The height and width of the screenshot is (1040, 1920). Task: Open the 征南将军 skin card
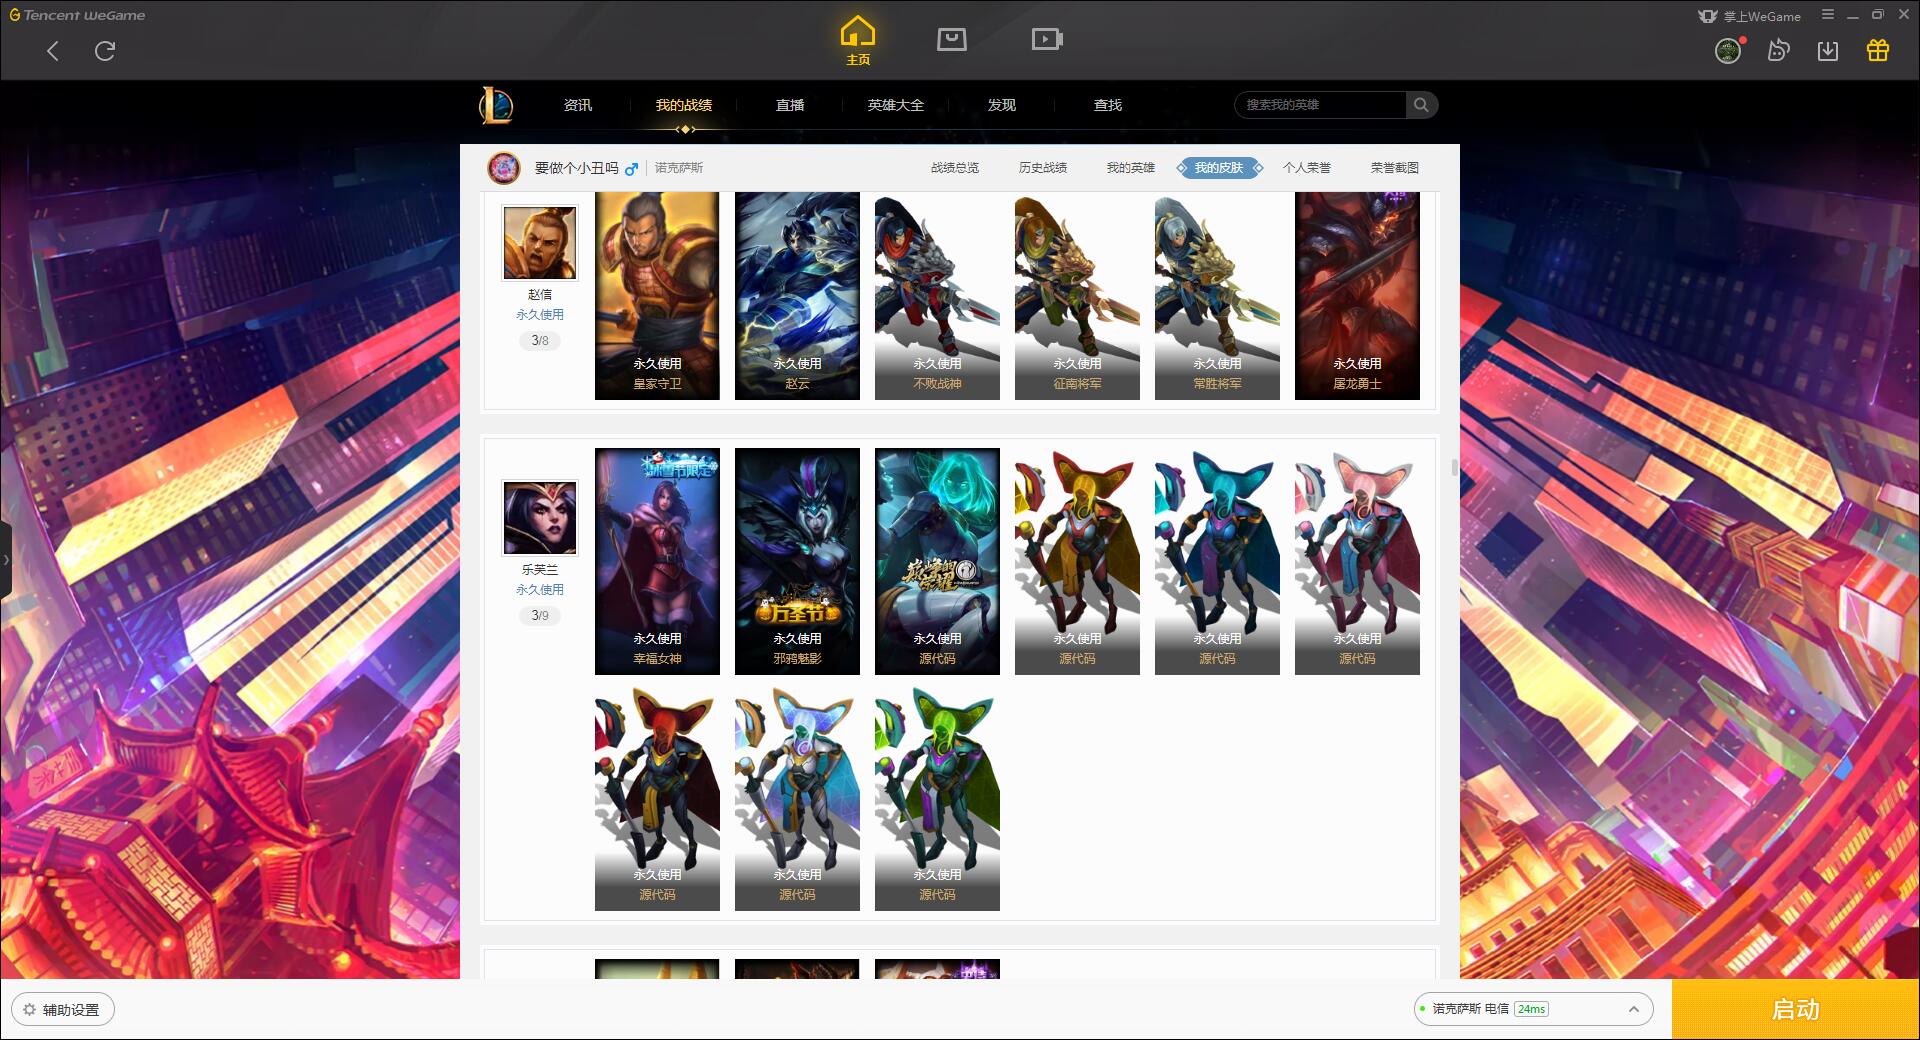tap(1077, 296)
